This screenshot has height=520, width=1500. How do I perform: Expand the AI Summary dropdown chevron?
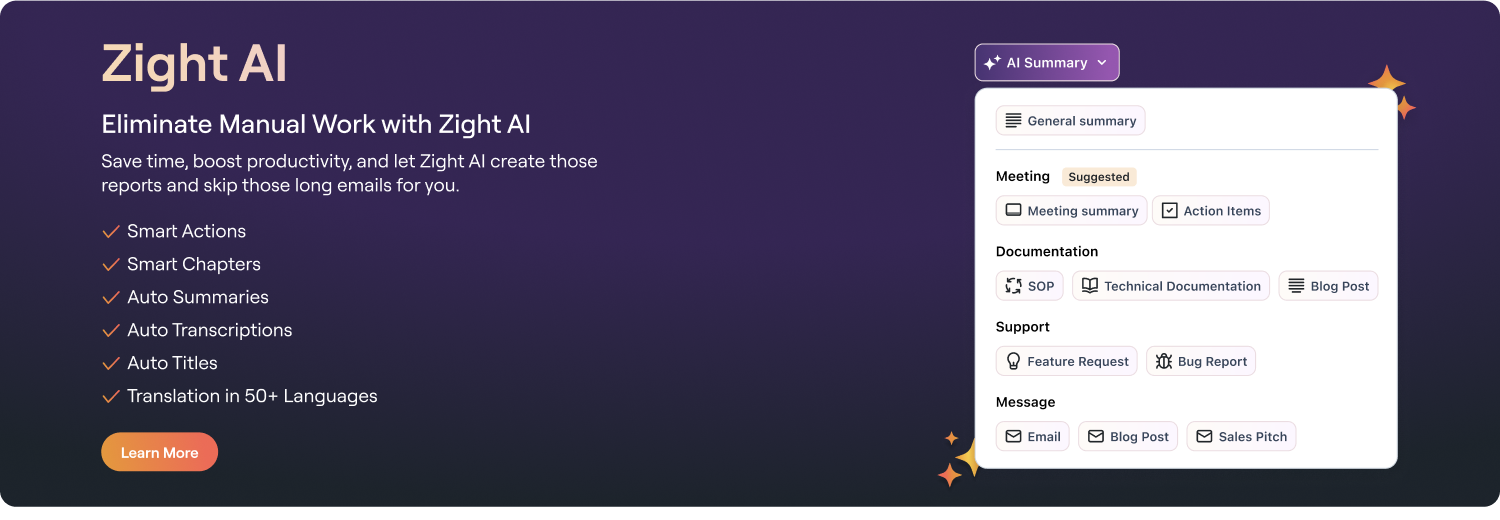pyautogui.click(x=1101, y=63)
